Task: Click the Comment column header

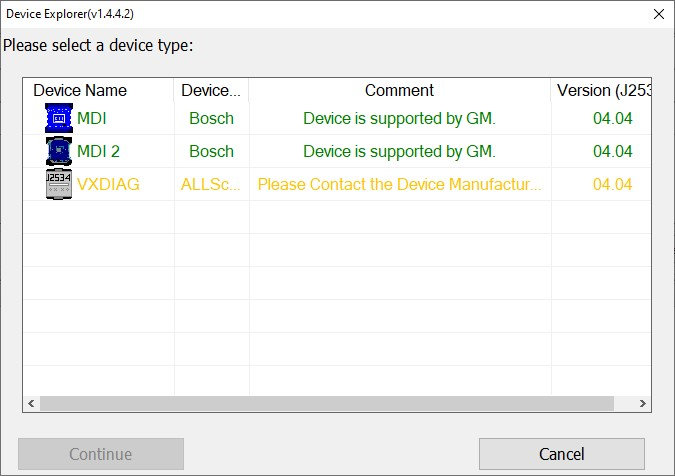Action: pyautogui.click(x=399, y=91)
